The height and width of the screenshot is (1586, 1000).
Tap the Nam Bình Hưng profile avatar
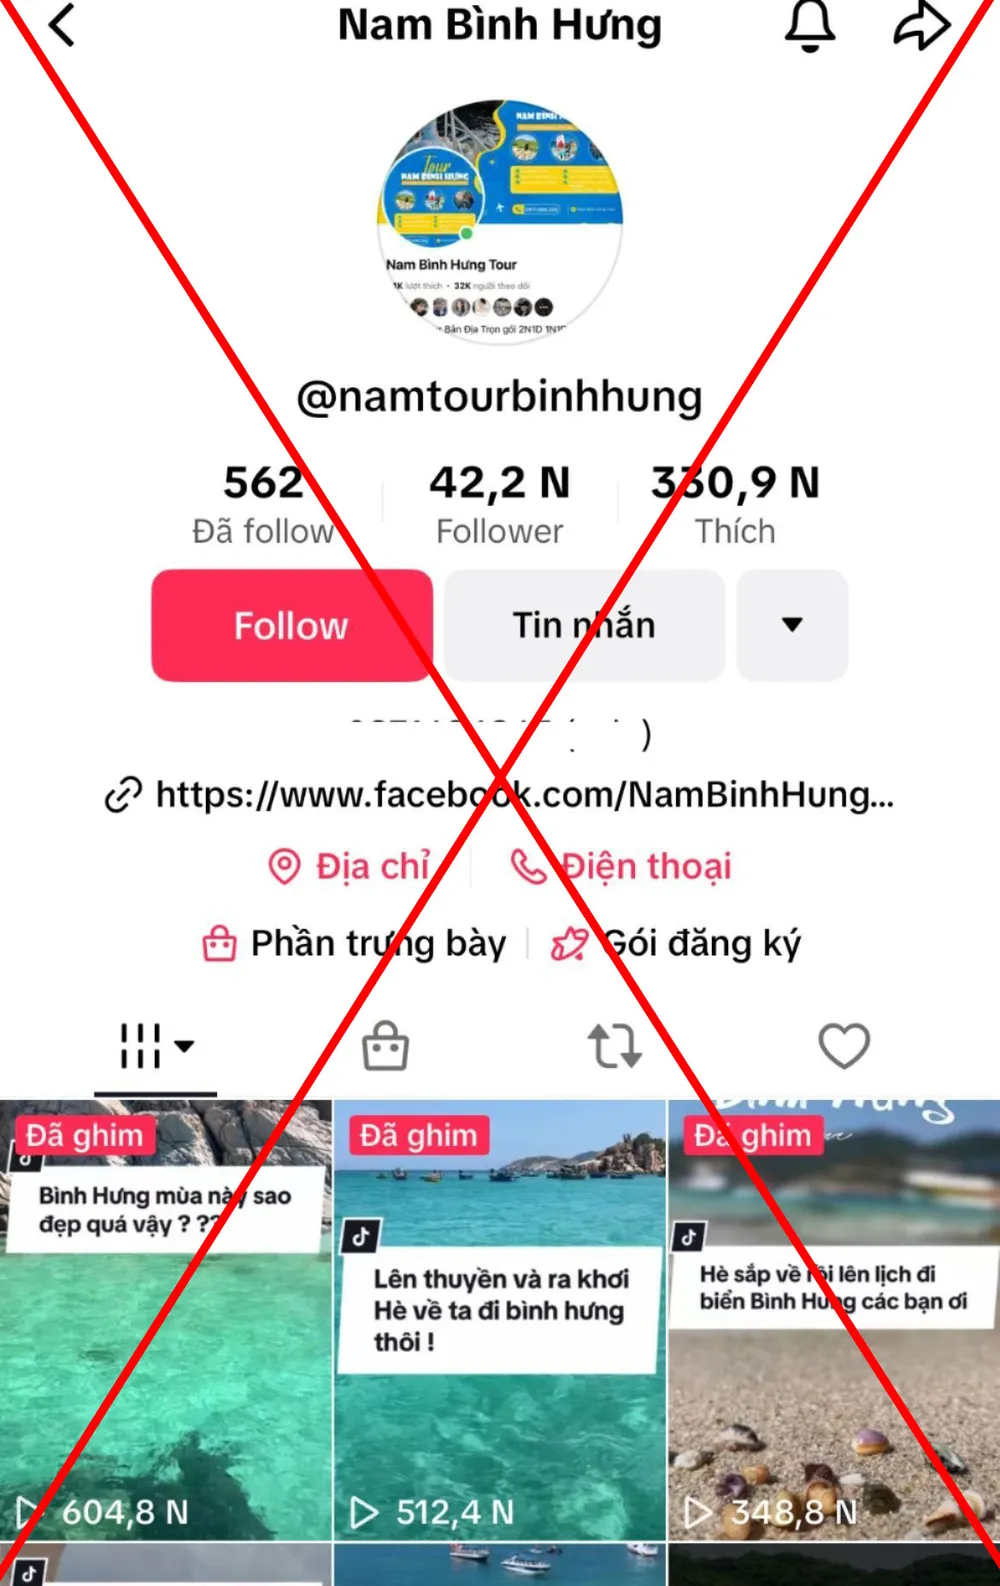click(500, 221)
